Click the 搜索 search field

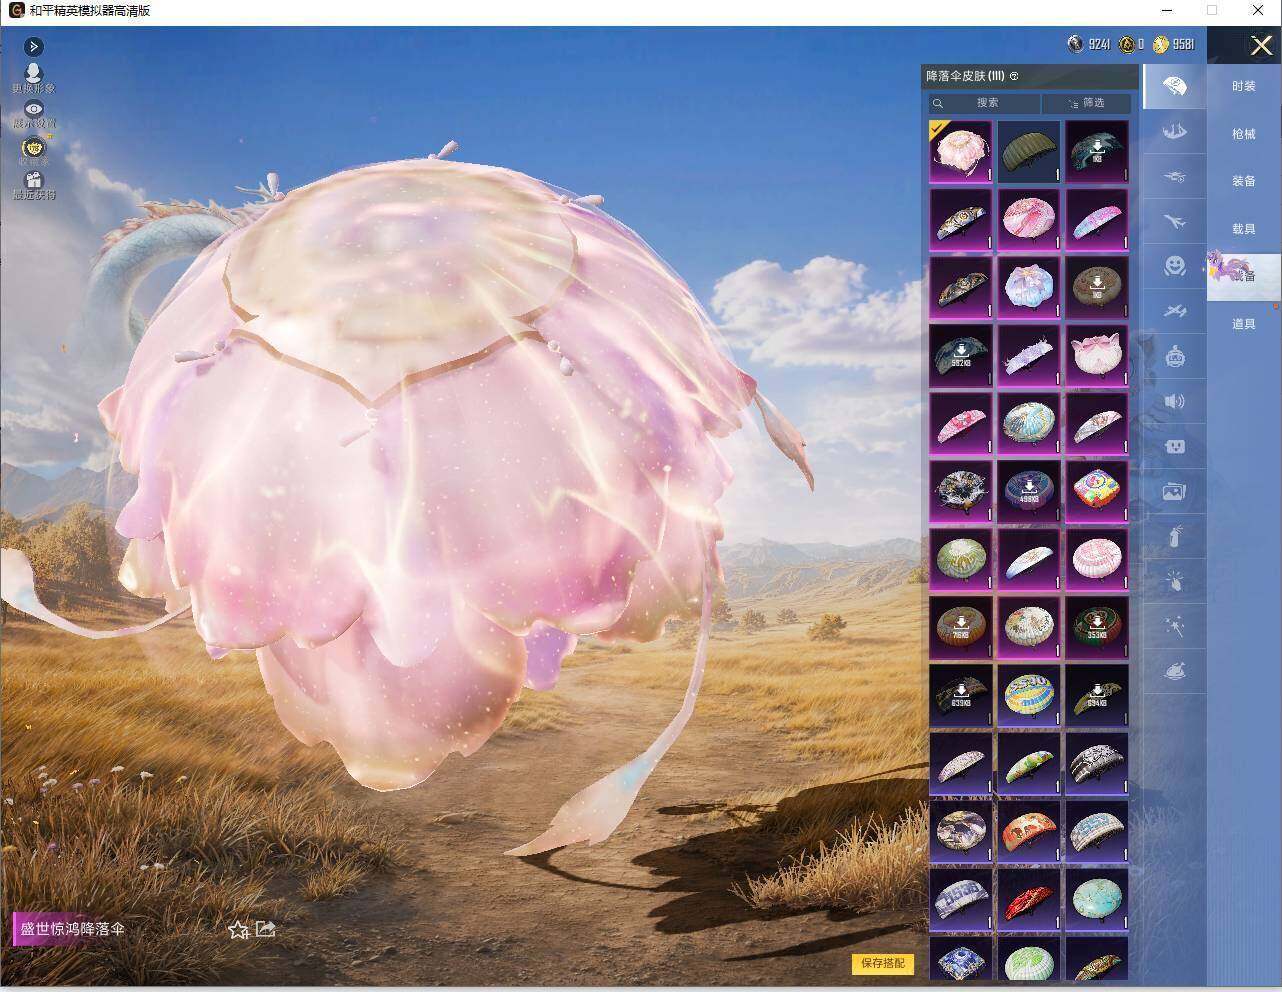pos(984,103)
